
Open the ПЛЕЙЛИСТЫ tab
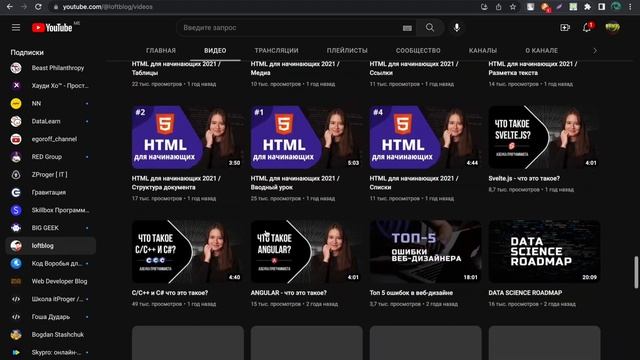coord(347,51)
